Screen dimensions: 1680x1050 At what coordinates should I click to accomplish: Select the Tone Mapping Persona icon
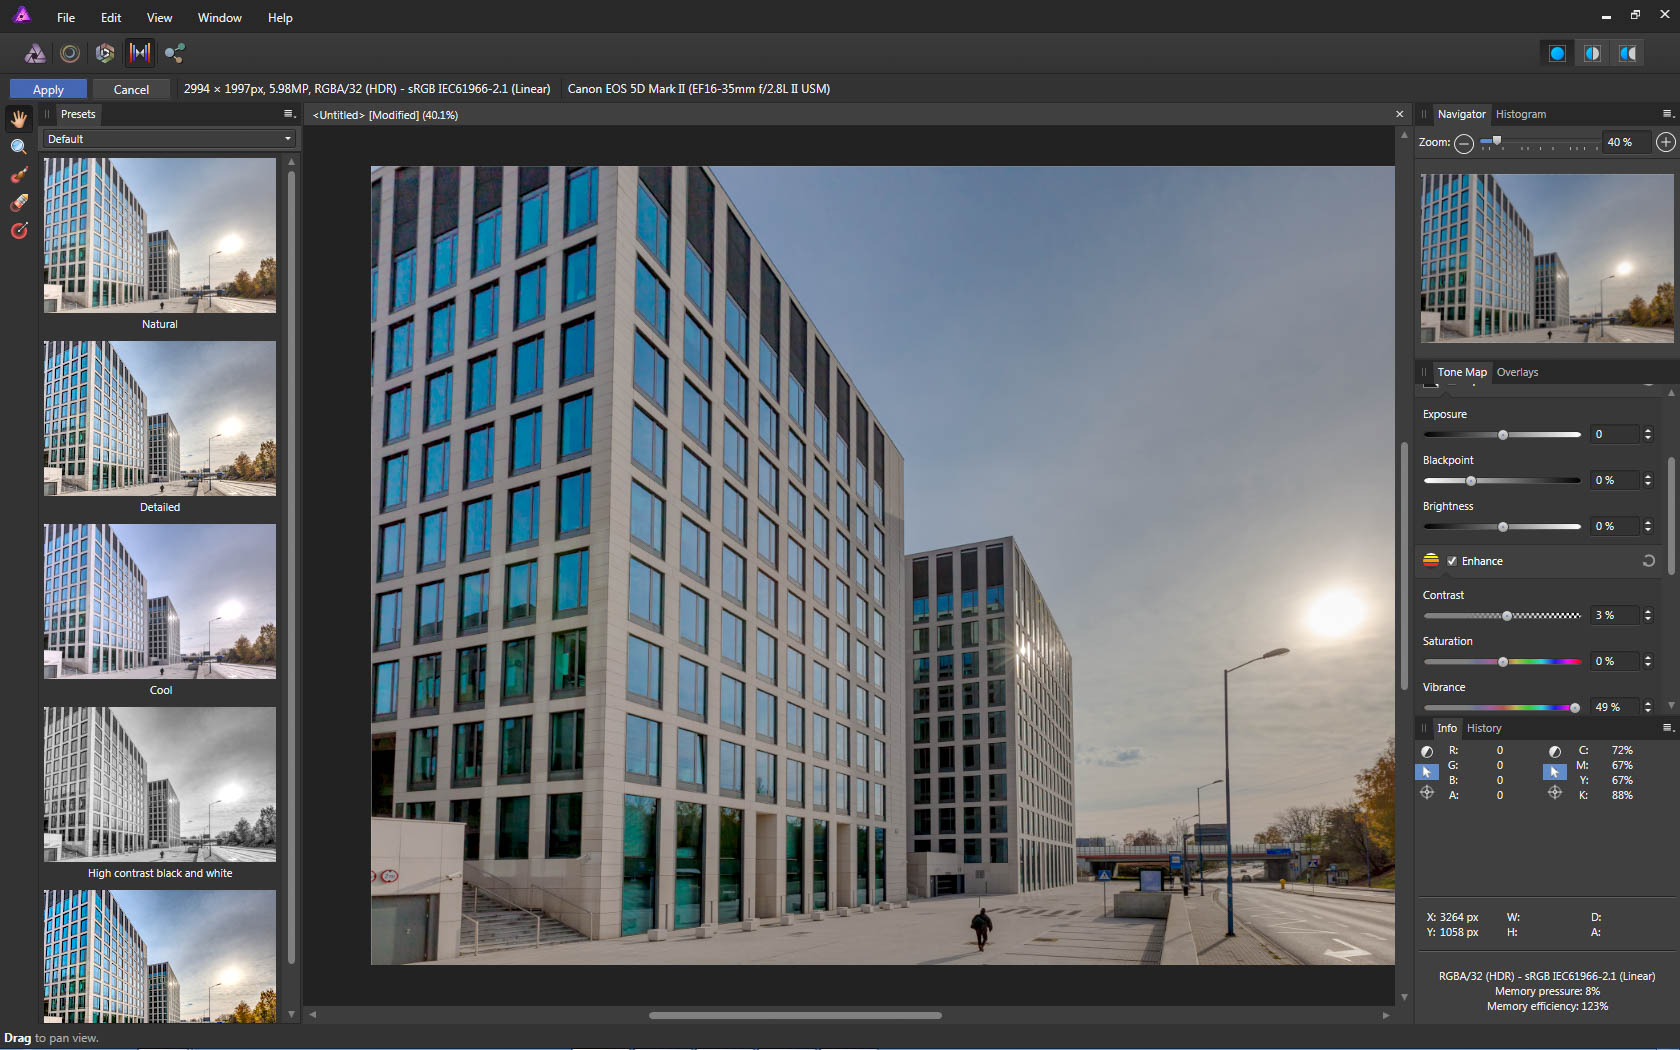pos(140,53)
